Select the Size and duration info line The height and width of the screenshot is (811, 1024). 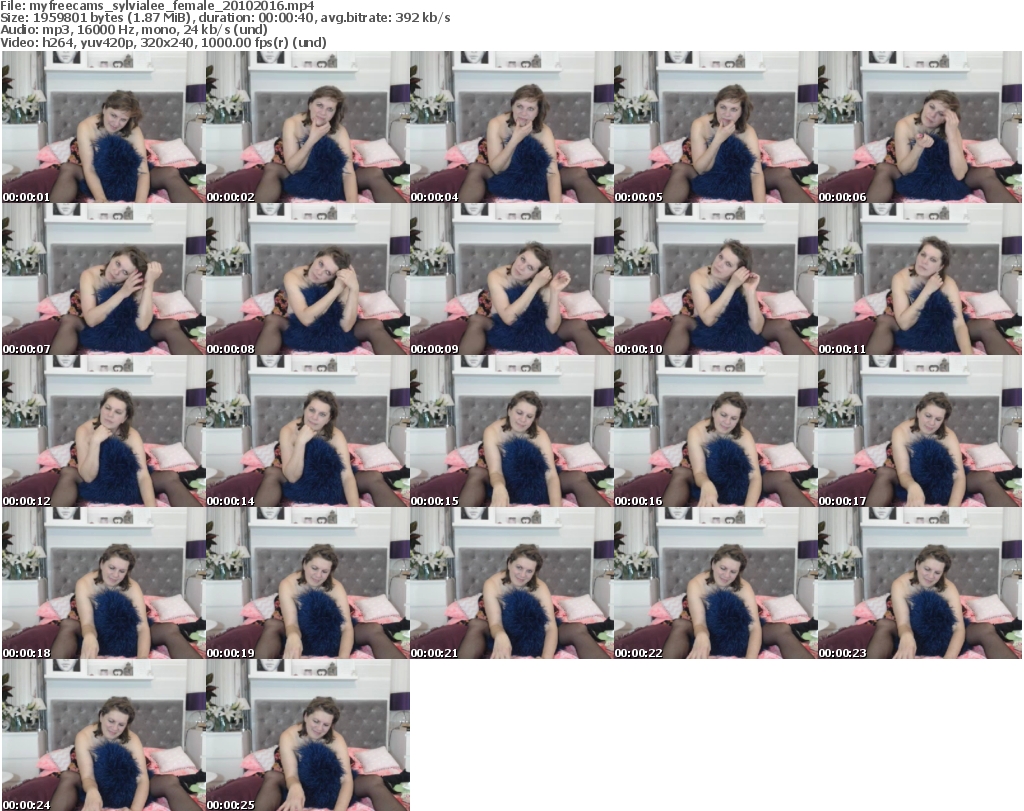pos(225,18)
